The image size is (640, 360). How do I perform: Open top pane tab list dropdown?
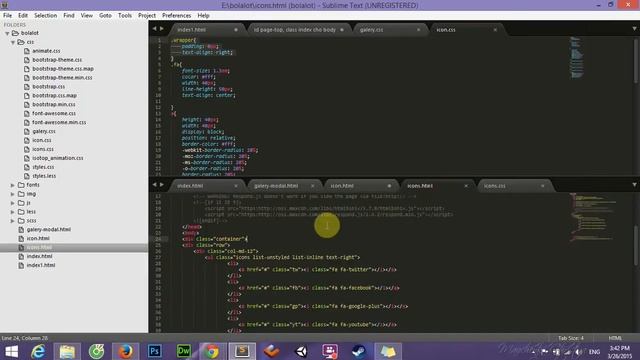click(634, 29)
